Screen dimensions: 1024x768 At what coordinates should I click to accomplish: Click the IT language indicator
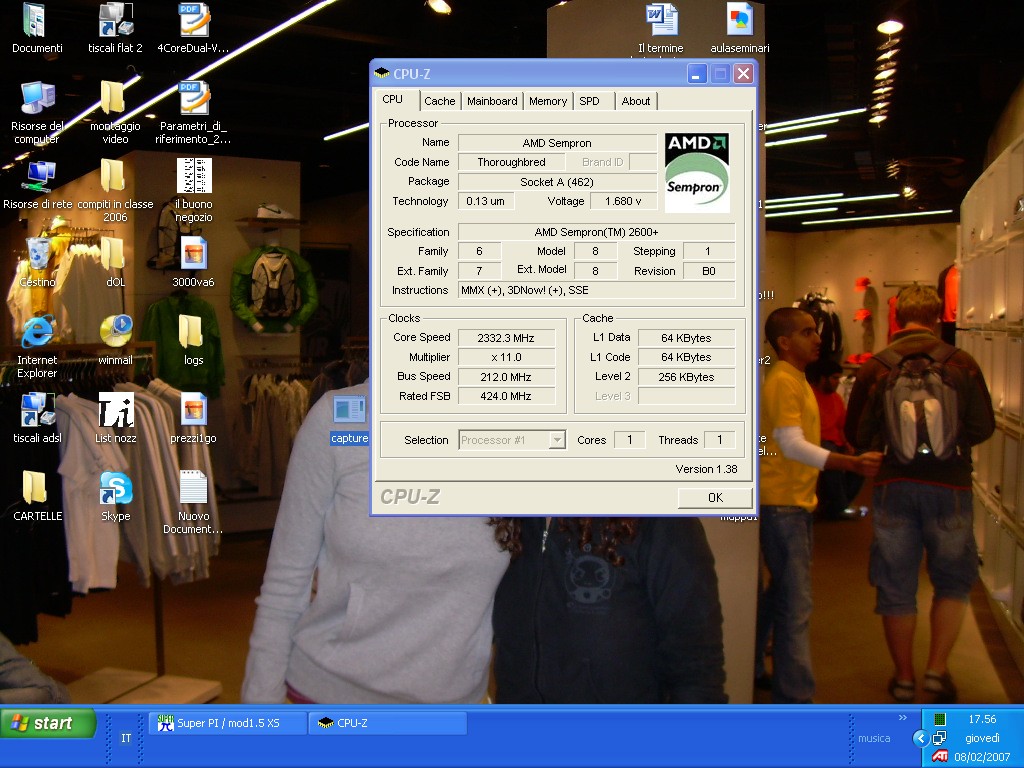pos(126,738)
